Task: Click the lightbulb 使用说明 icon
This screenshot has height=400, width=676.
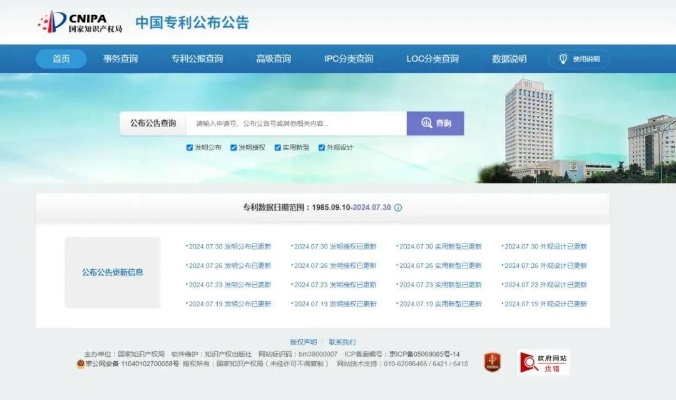Action: click(563, 59)
